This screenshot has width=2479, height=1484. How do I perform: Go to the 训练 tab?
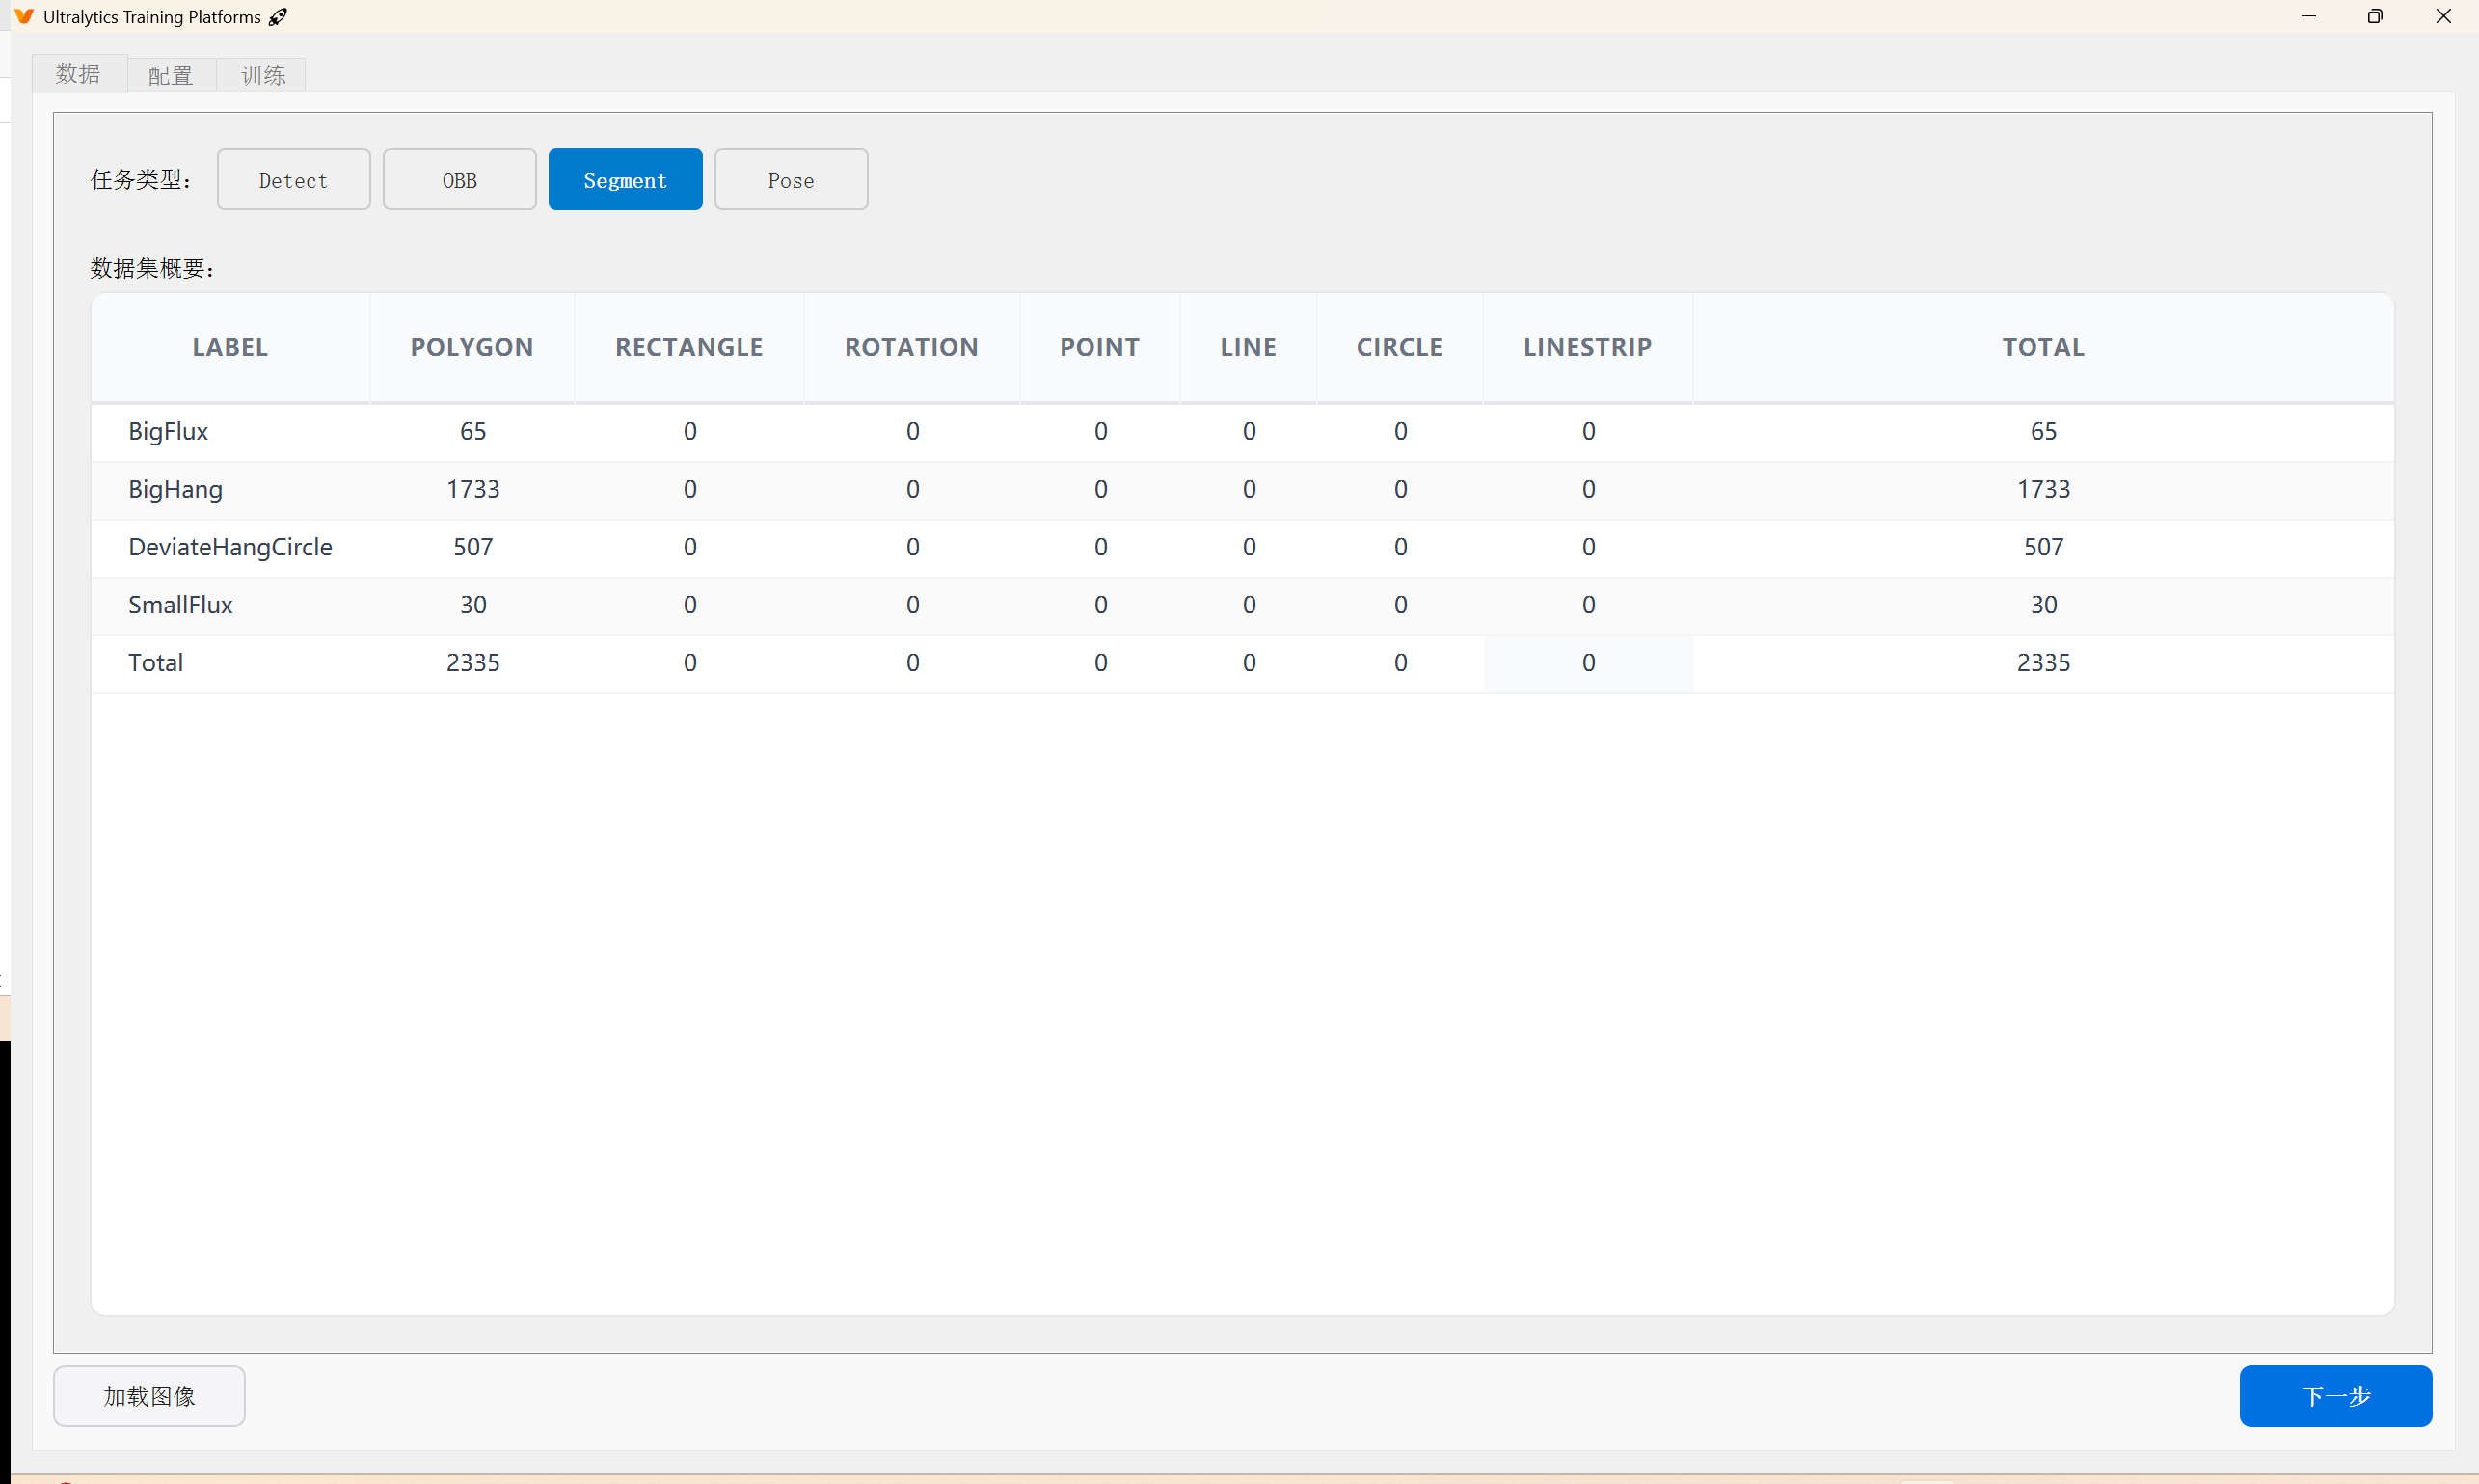click(263, 75)
